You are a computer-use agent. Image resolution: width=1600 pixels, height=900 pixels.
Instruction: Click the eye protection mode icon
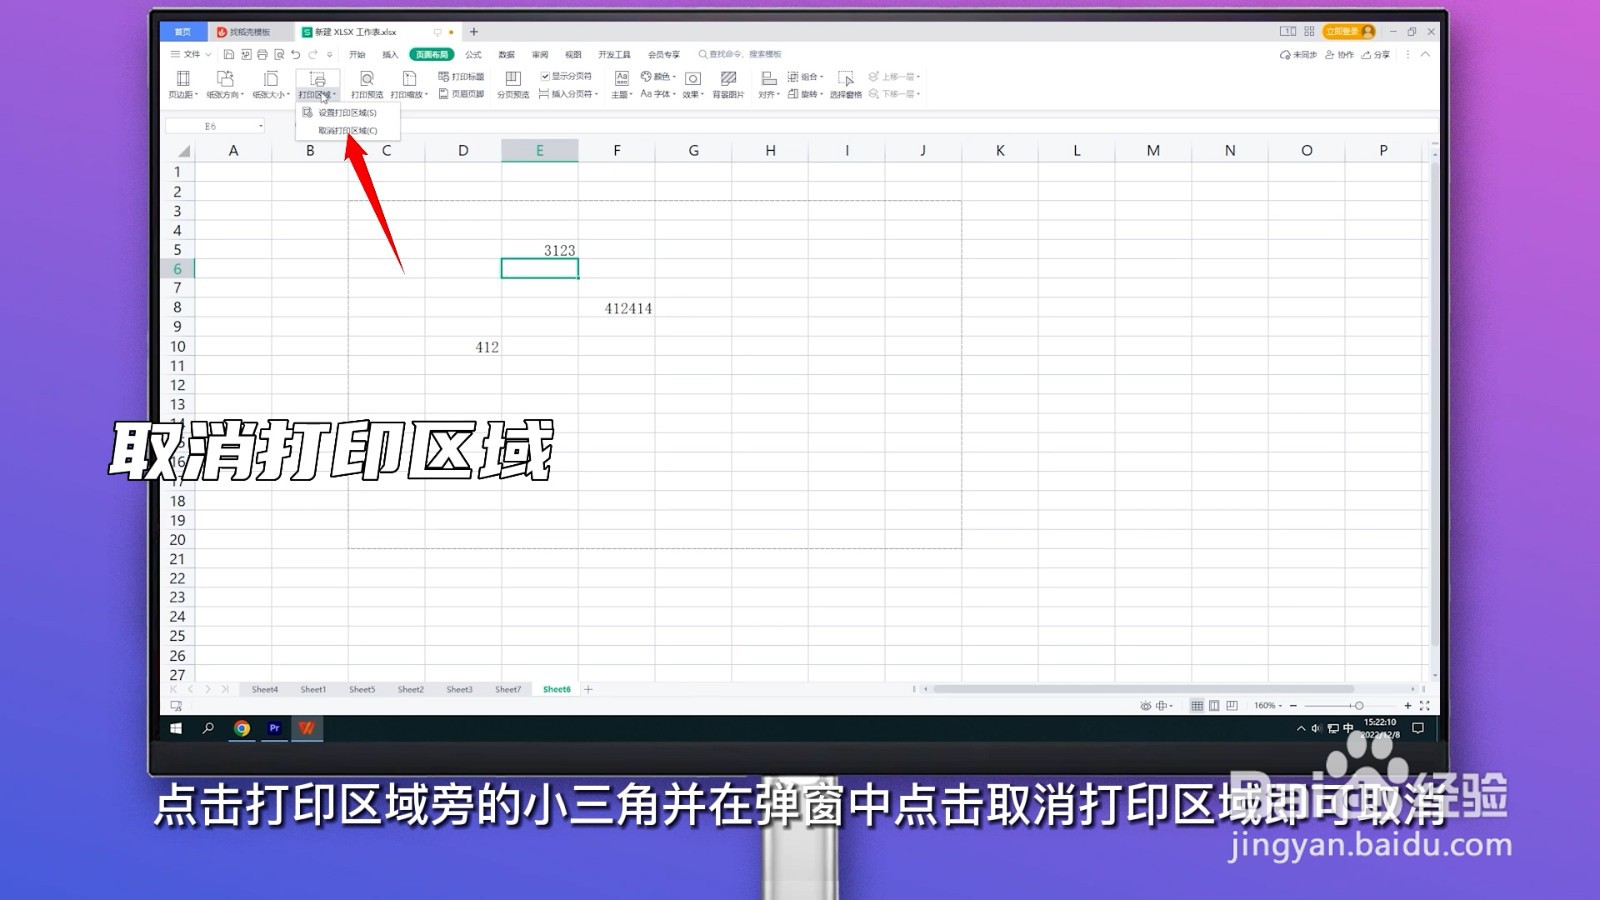[1146, 705]
